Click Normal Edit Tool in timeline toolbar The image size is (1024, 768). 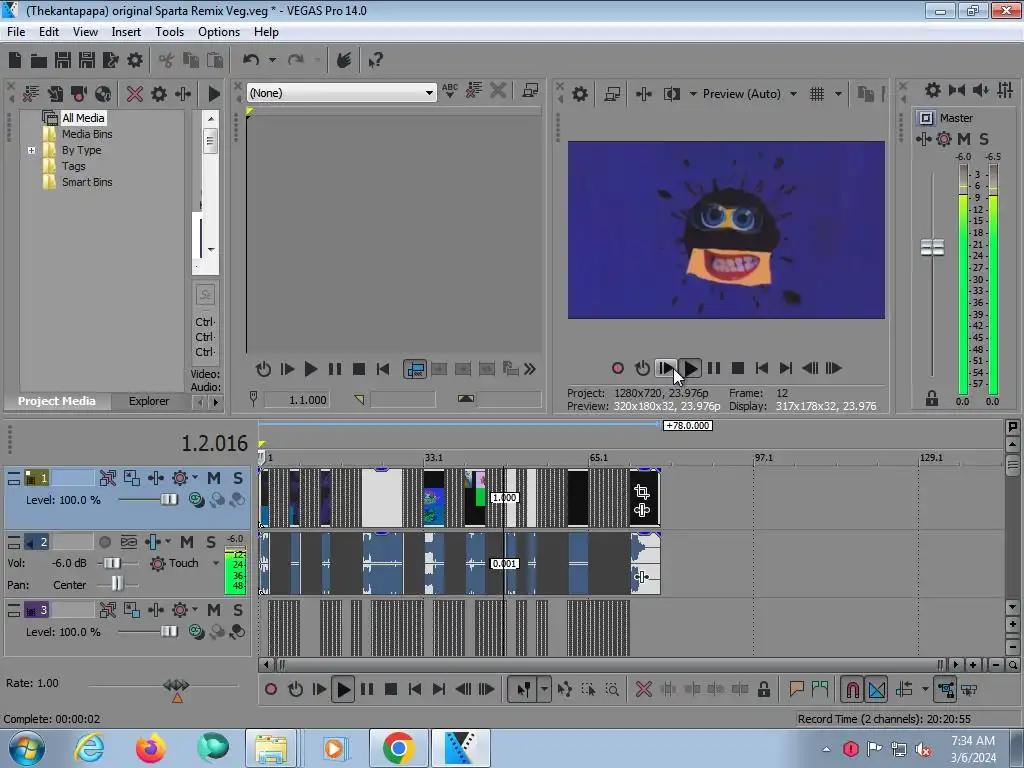click(524, 690)
